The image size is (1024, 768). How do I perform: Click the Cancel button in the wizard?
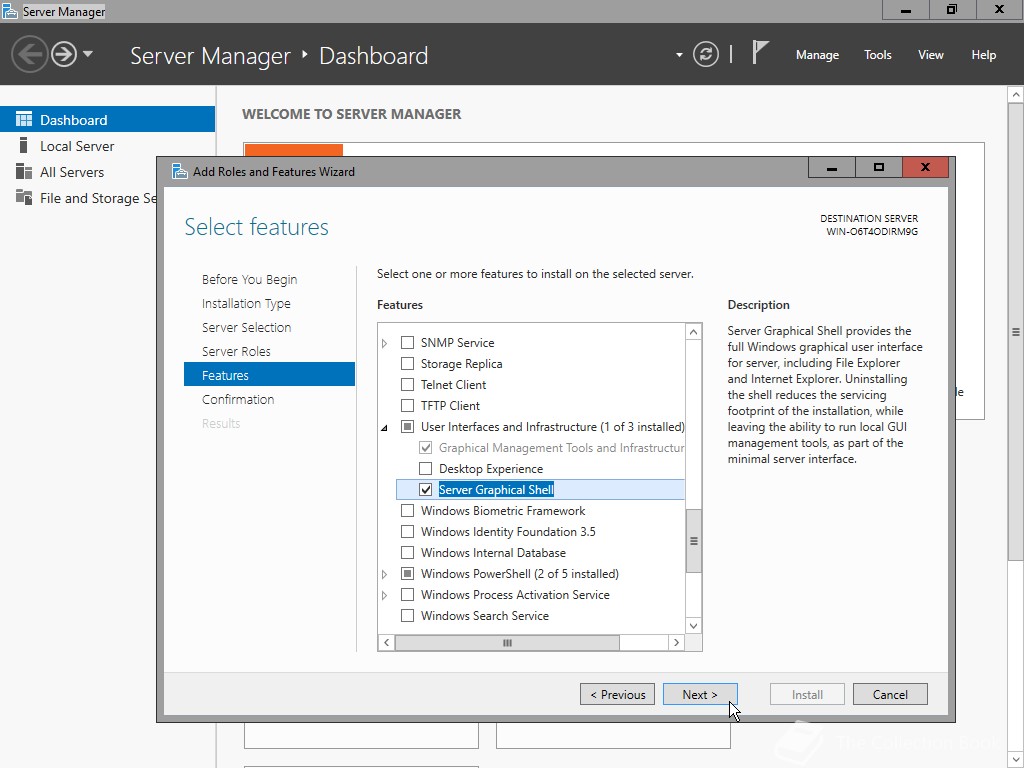point(890,694)
